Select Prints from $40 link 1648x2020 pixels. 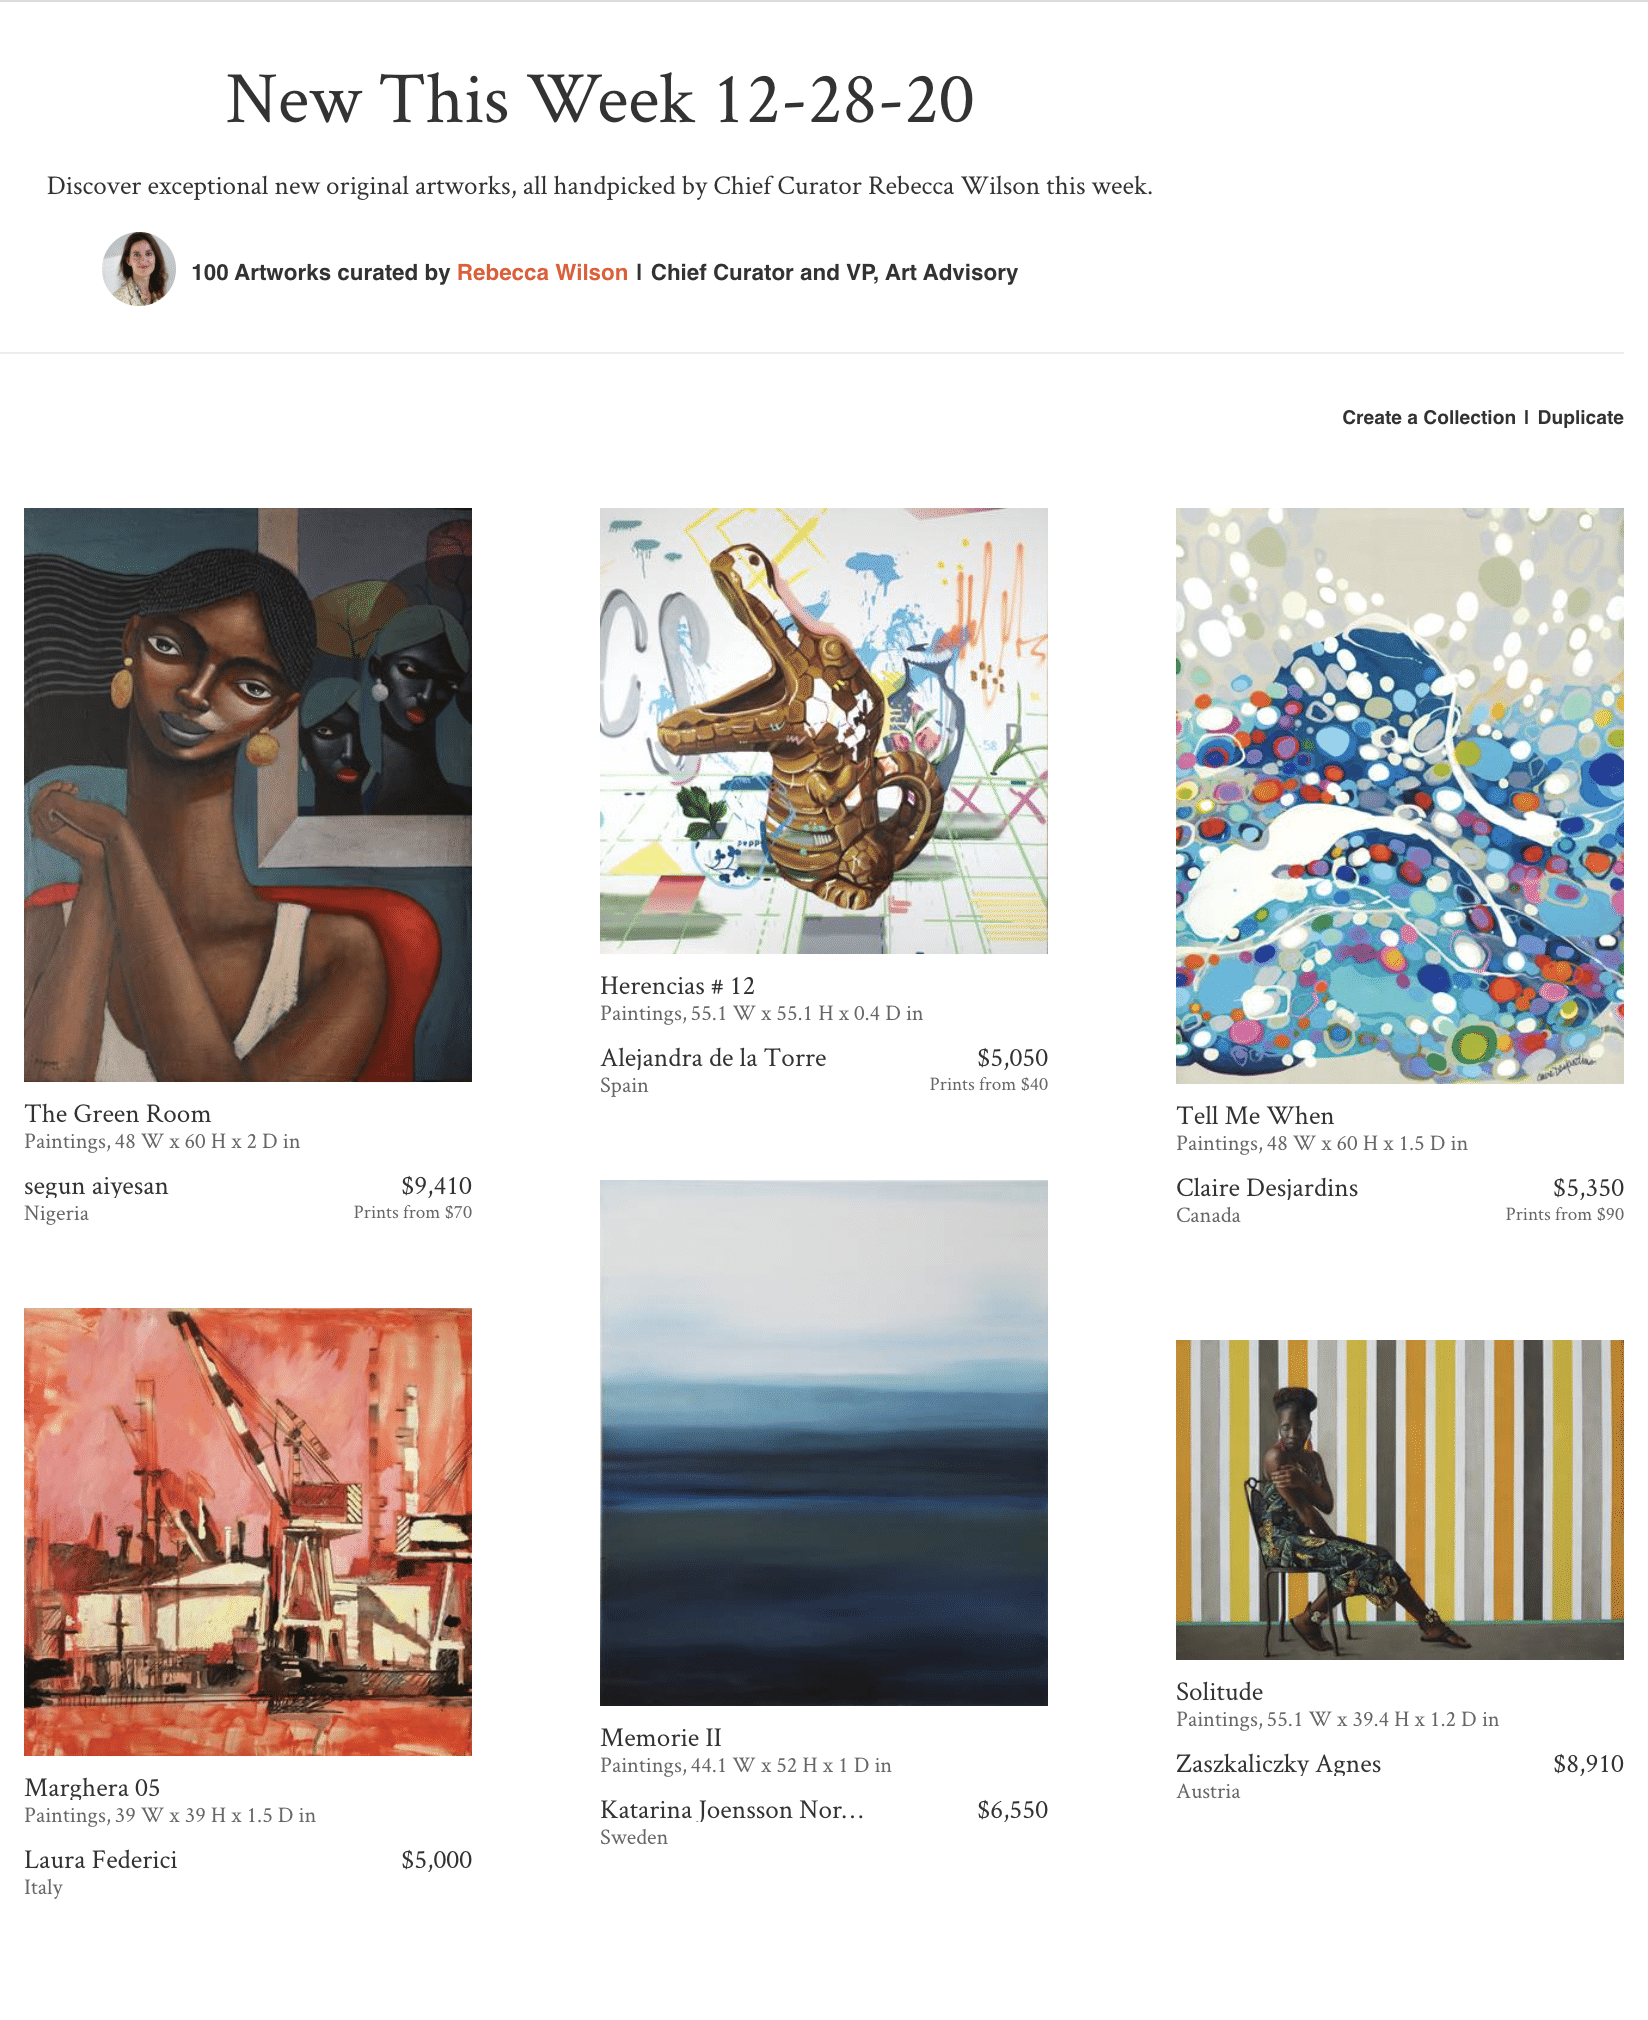pyautogui.click(x=988, y=1084)
